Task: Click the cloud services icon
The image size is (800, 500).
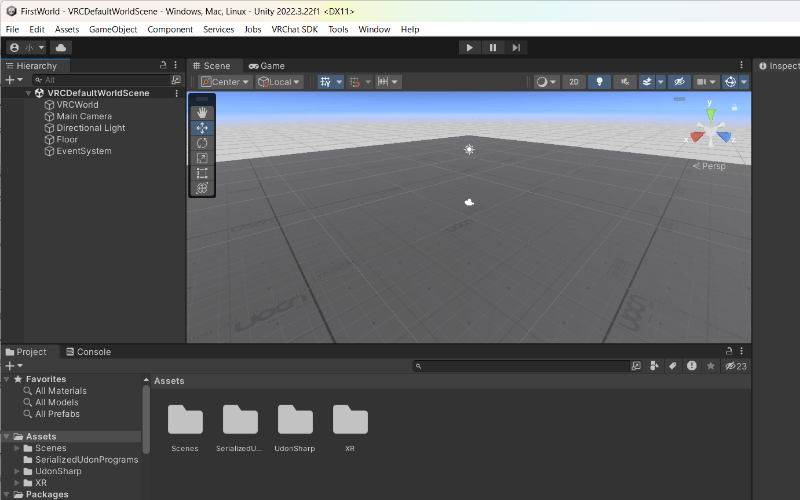Action: [x=61, y=47]
